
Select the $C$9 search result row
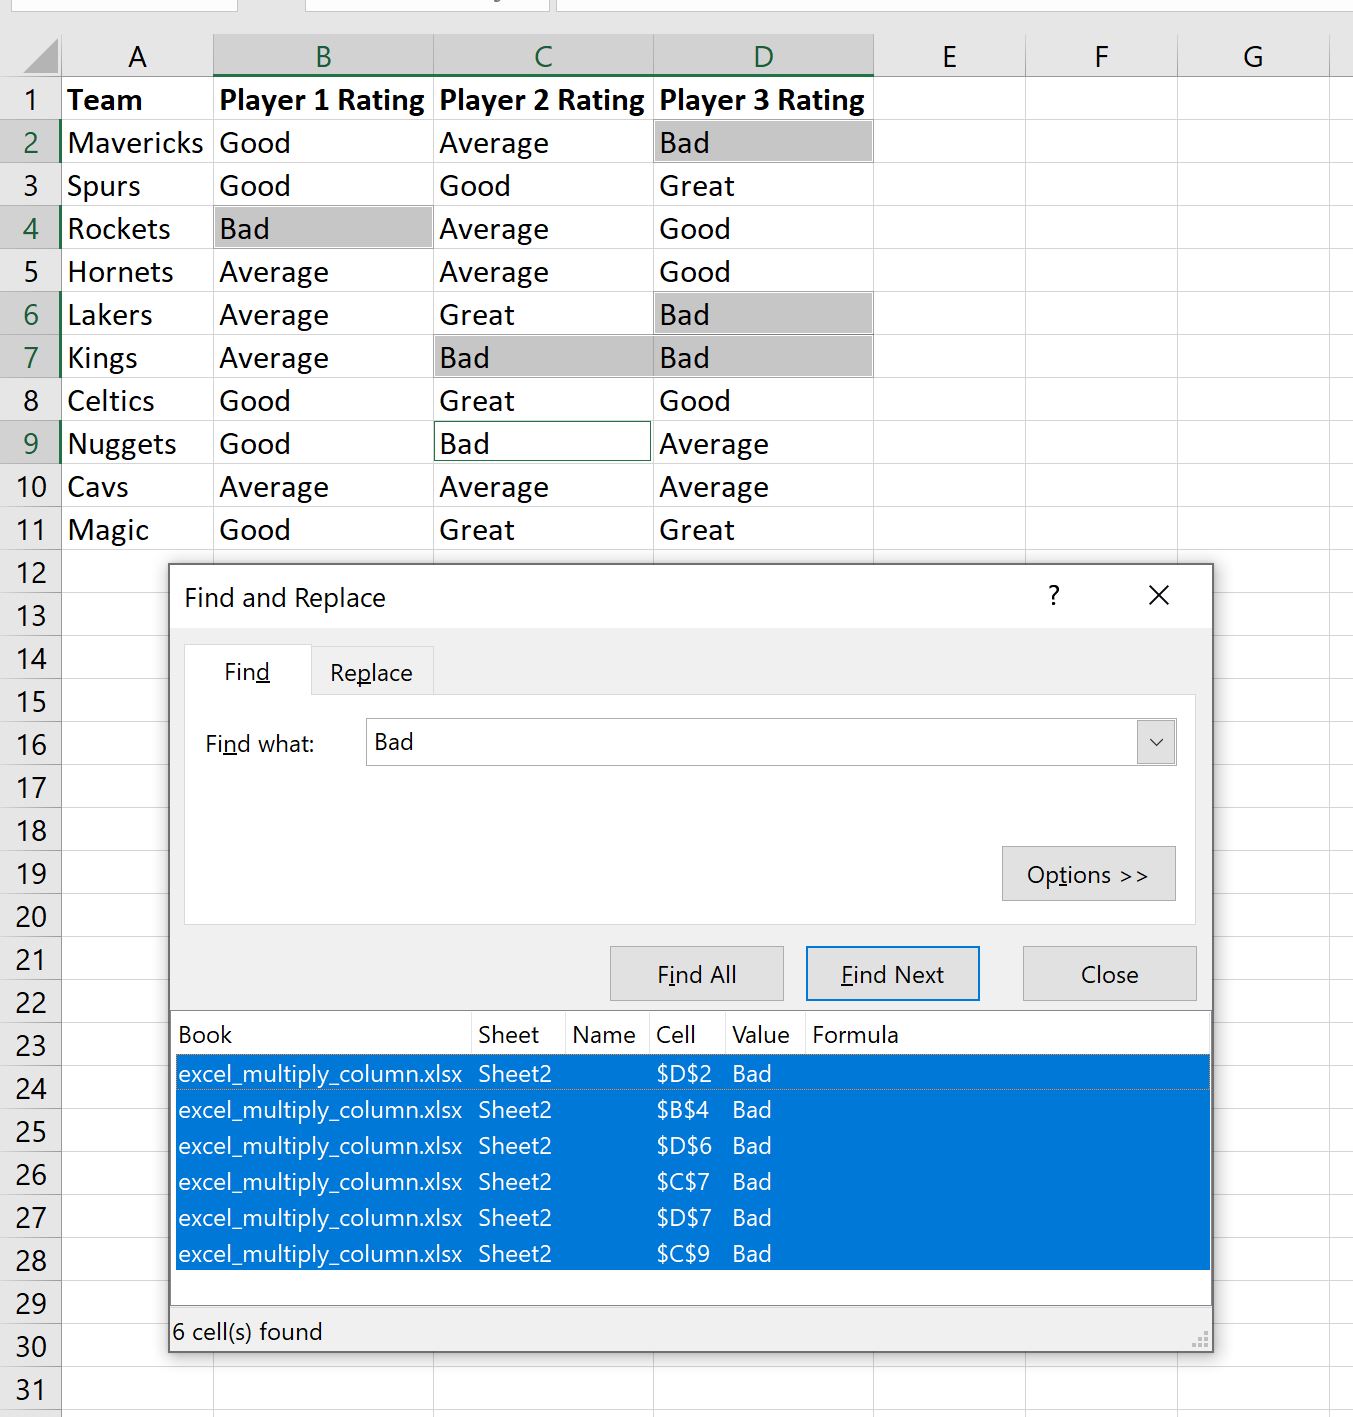692,1253
